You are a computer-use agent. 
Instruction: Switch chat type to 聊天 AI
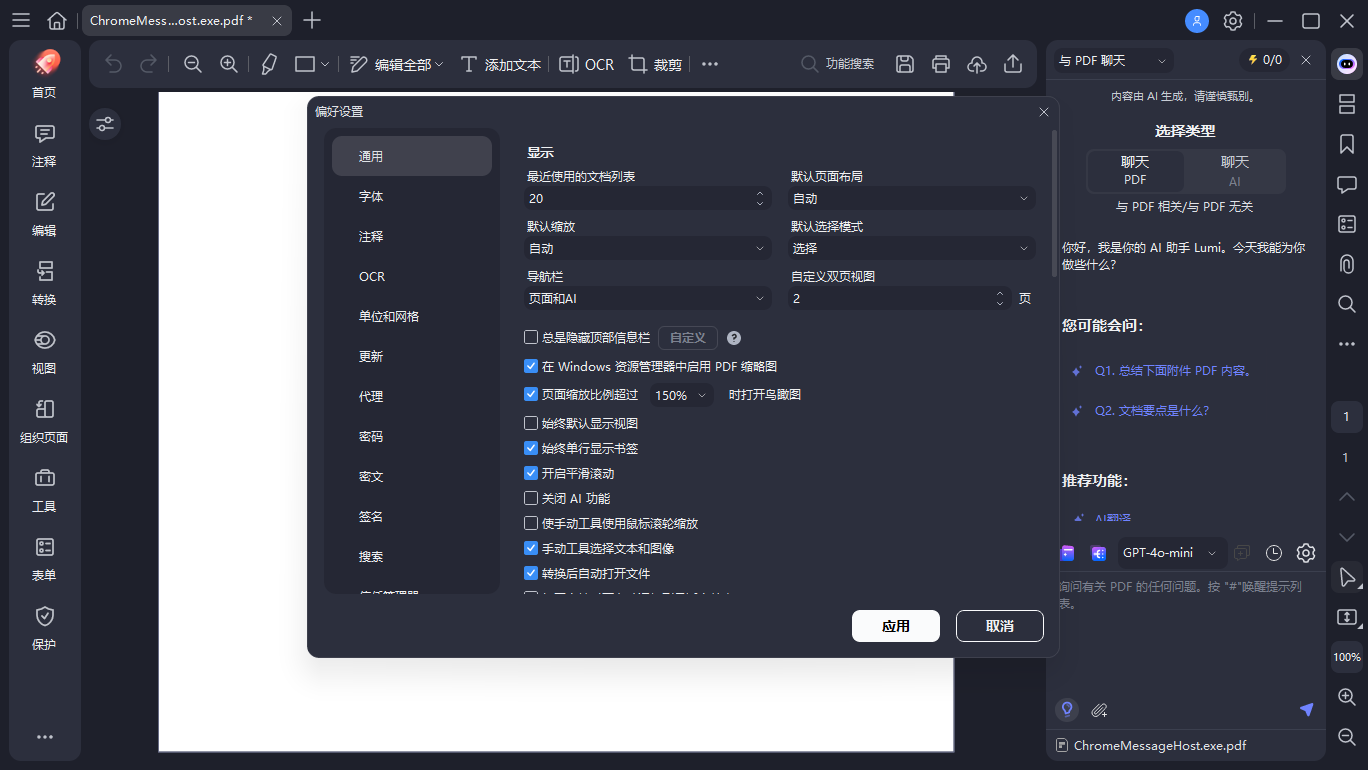(1235, 171)
